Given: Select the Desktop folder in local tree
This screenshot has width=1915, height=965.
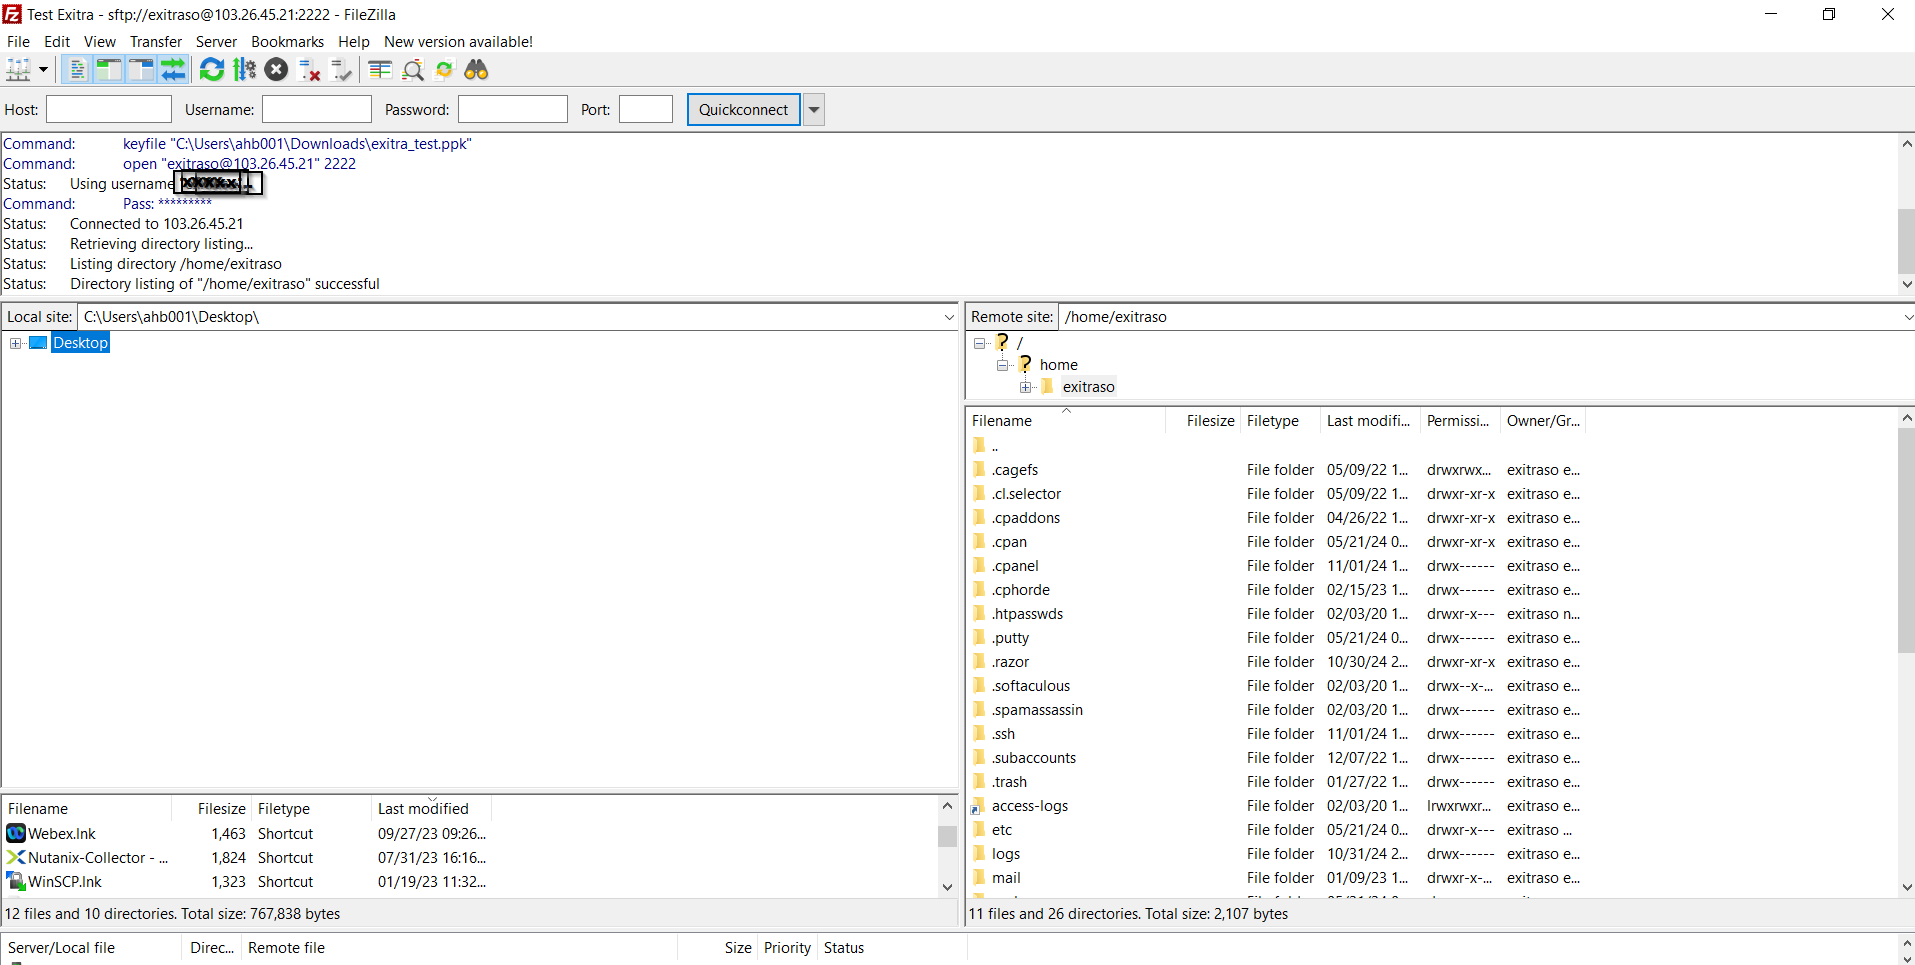Looking at the screenshot, I should 81,343.
